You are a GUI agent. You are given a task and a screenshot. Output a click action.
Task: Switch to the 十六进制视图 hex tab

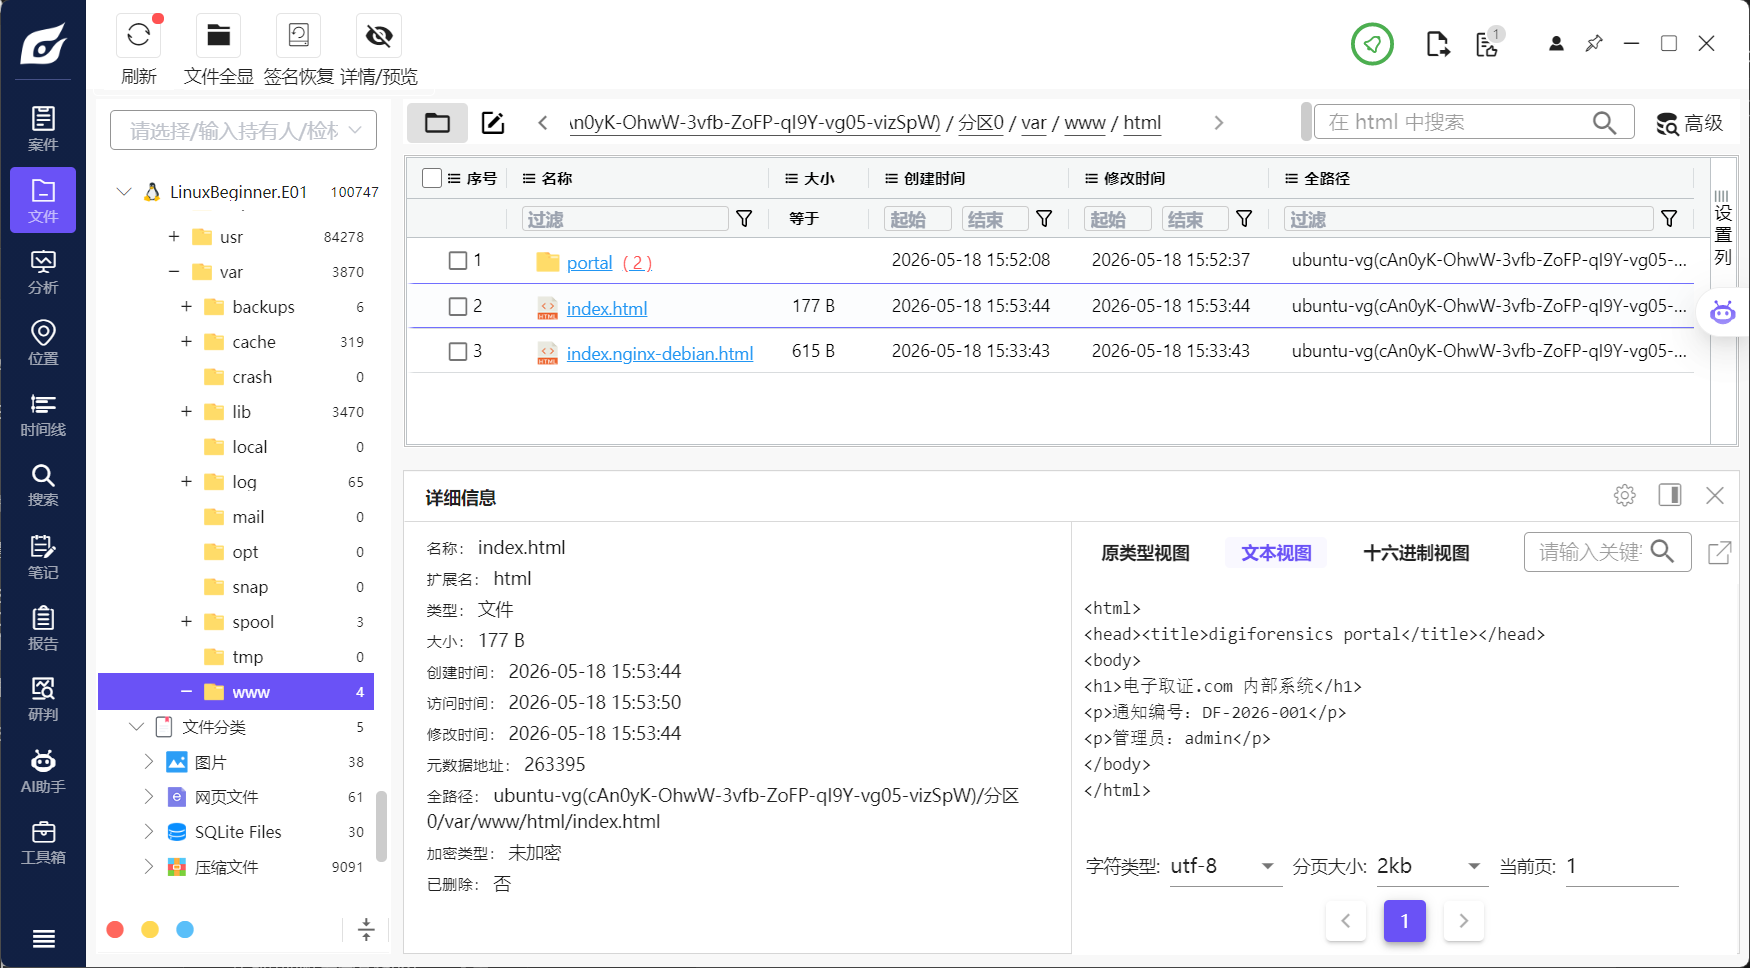[1416, 553]
